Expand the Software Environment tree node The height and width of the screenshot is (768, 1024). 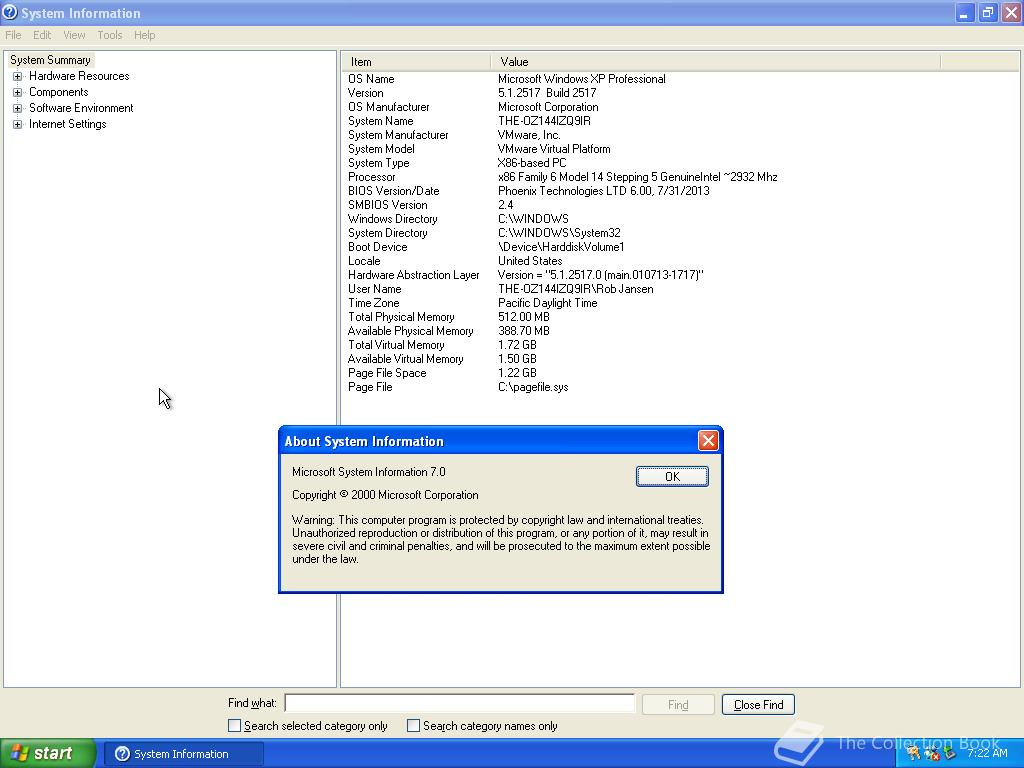pyautogui.click(x=18, y=108)
